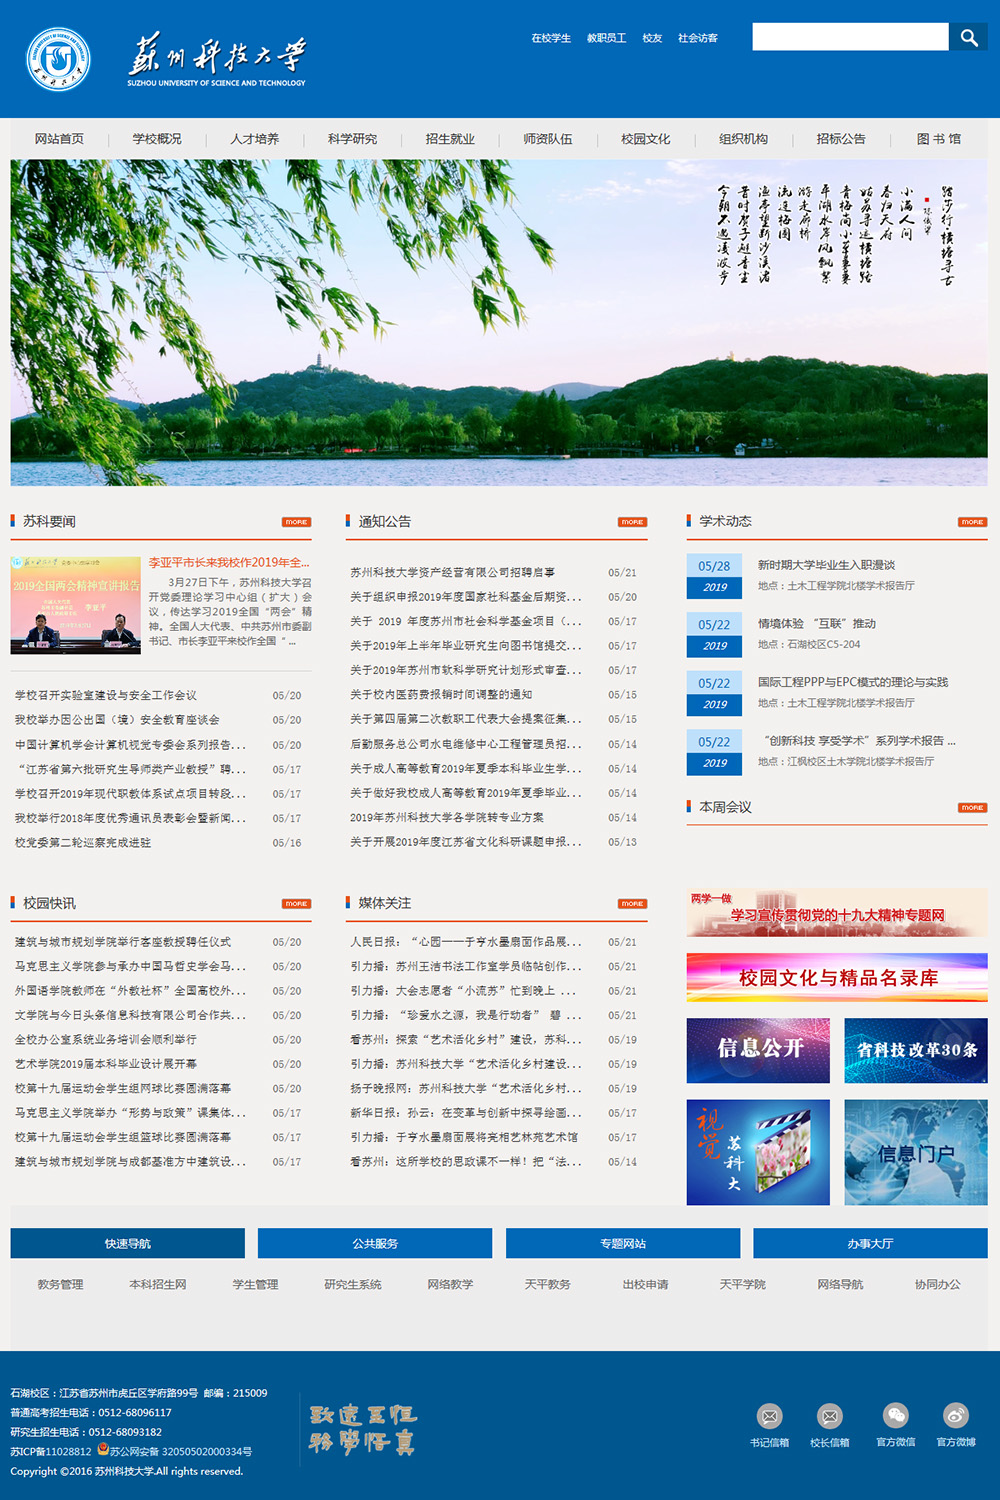Open the 信息门户 portal banner icon
This screenshot has height=1500, width=1000.
pyautogui.click(x=915, y=1155)
